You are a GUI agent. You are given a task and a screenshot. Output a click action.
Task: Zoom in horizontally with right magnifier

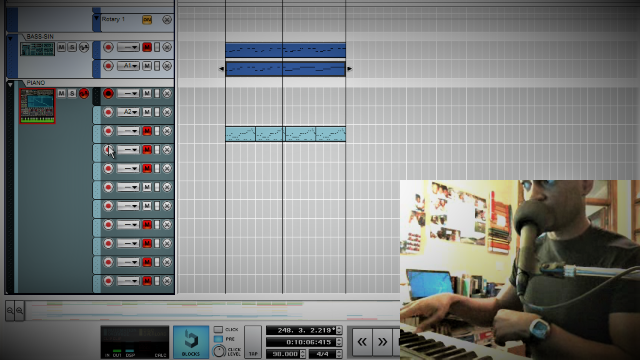(x=19, y=311)
